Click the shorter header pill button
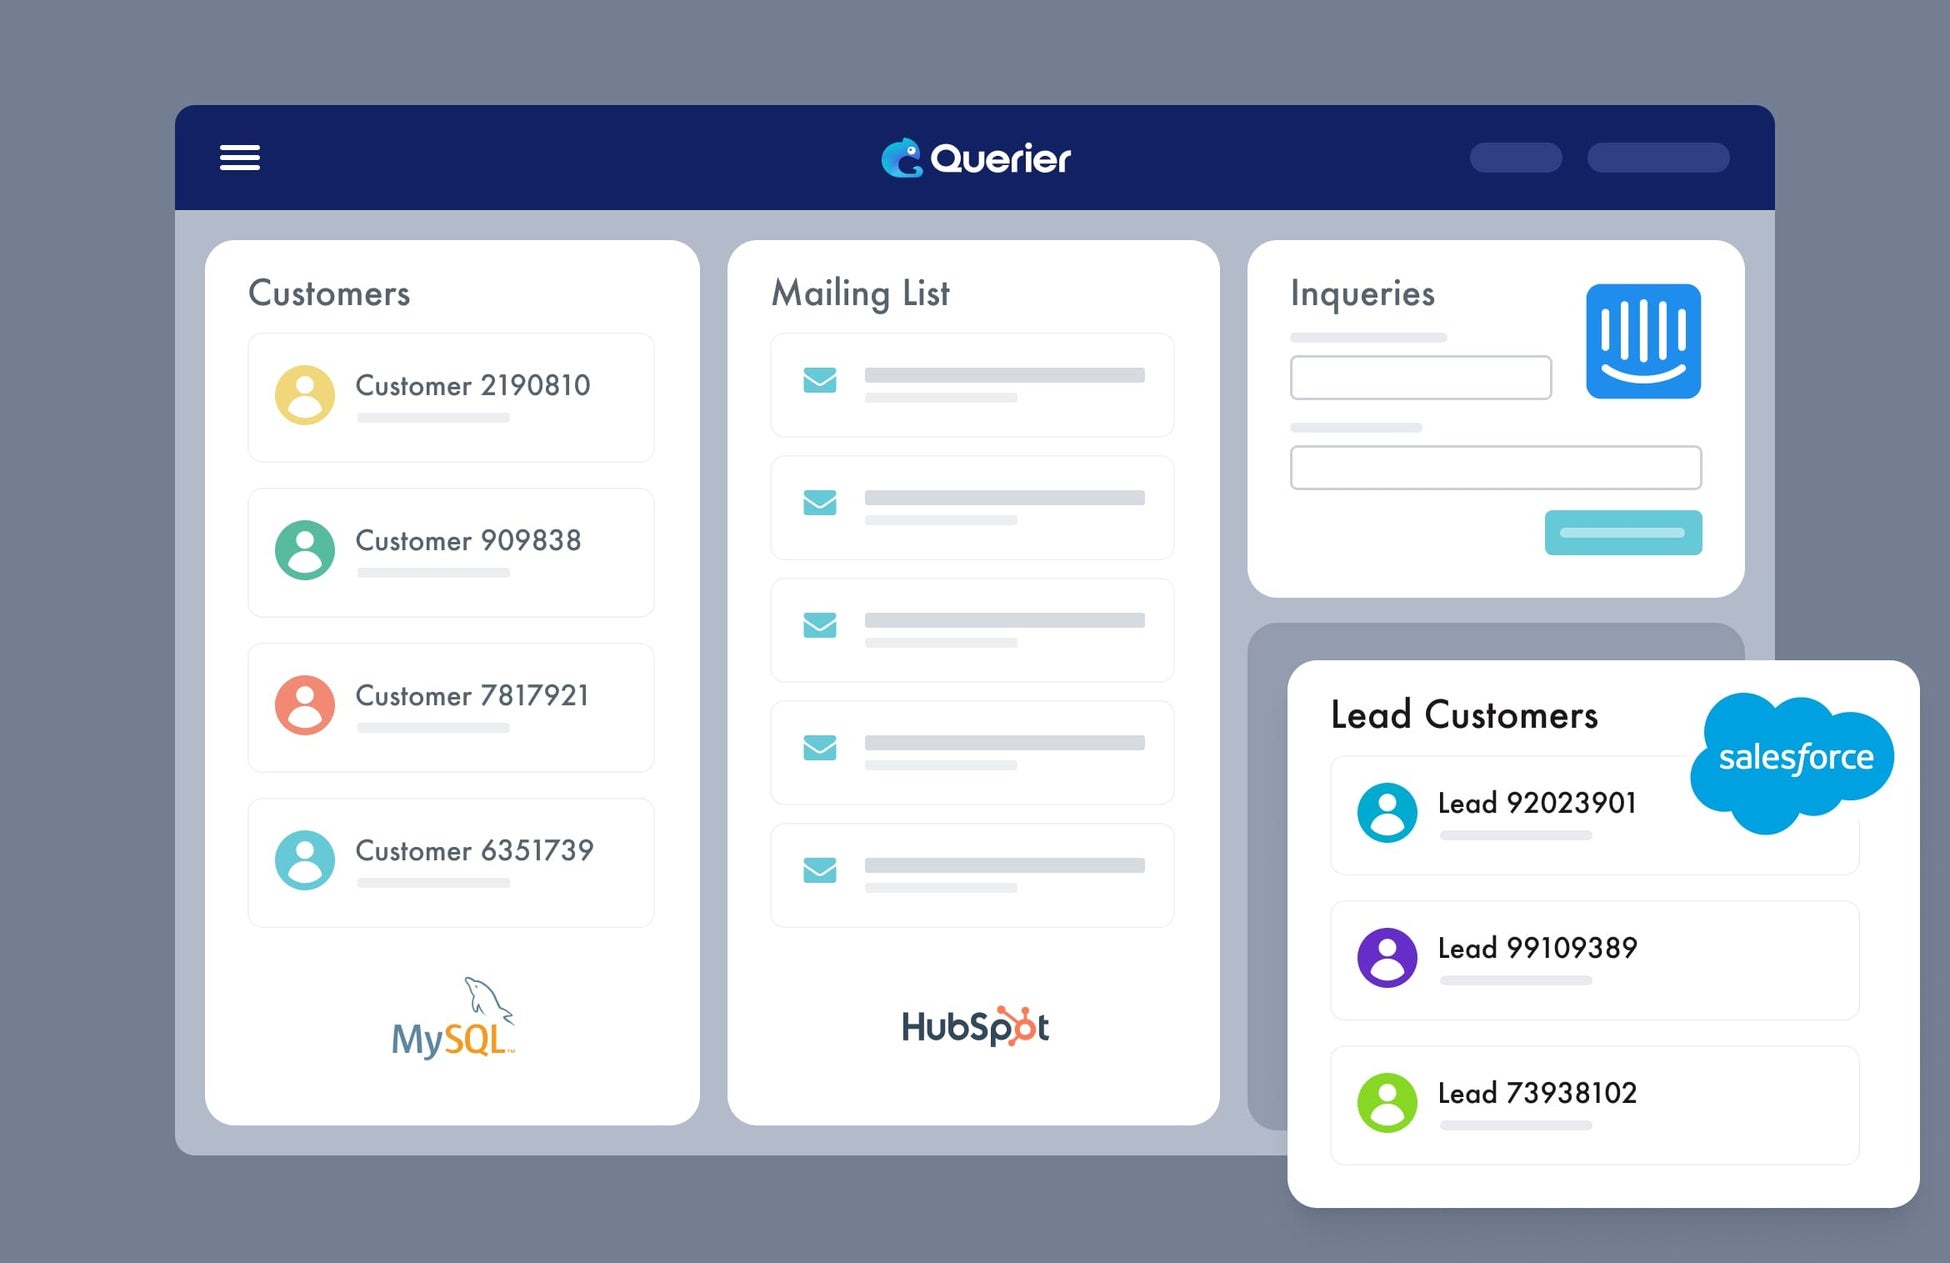Image resolution: width=1950 pixels, height=1263 pixels. tap(1515, 158)
